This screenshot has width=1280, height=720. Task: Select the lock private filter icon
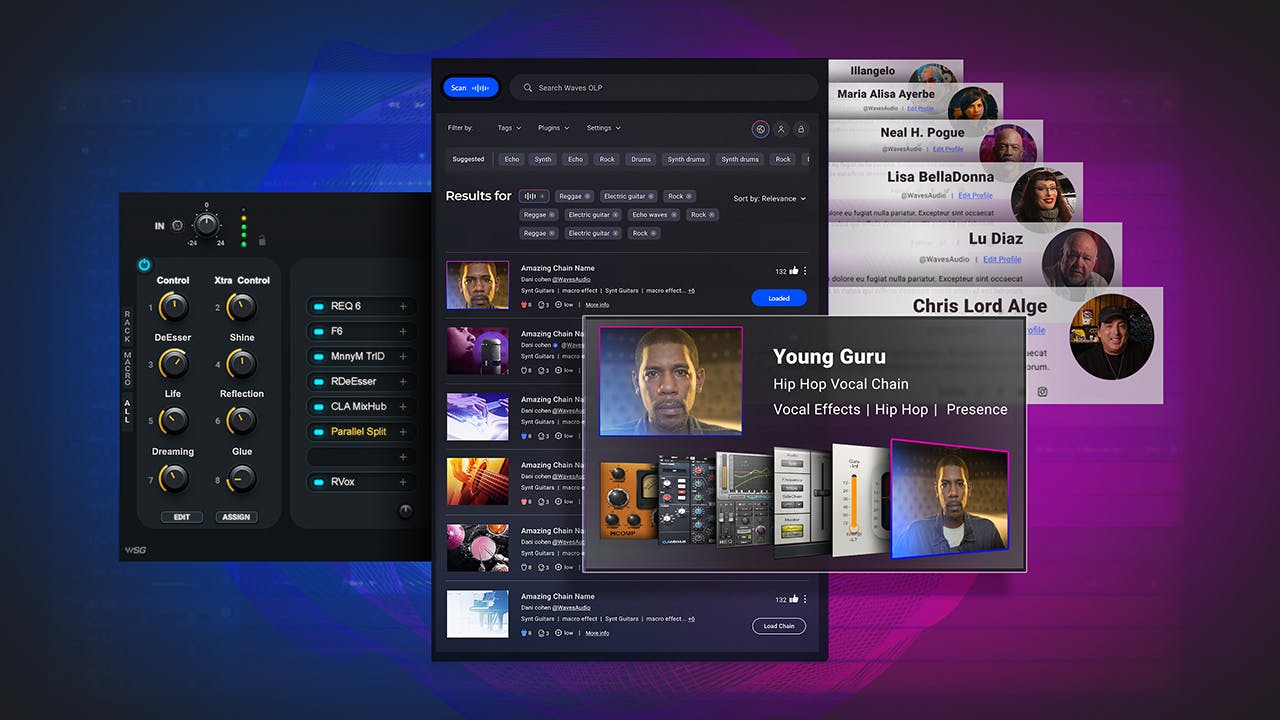[x=800, y=129]
